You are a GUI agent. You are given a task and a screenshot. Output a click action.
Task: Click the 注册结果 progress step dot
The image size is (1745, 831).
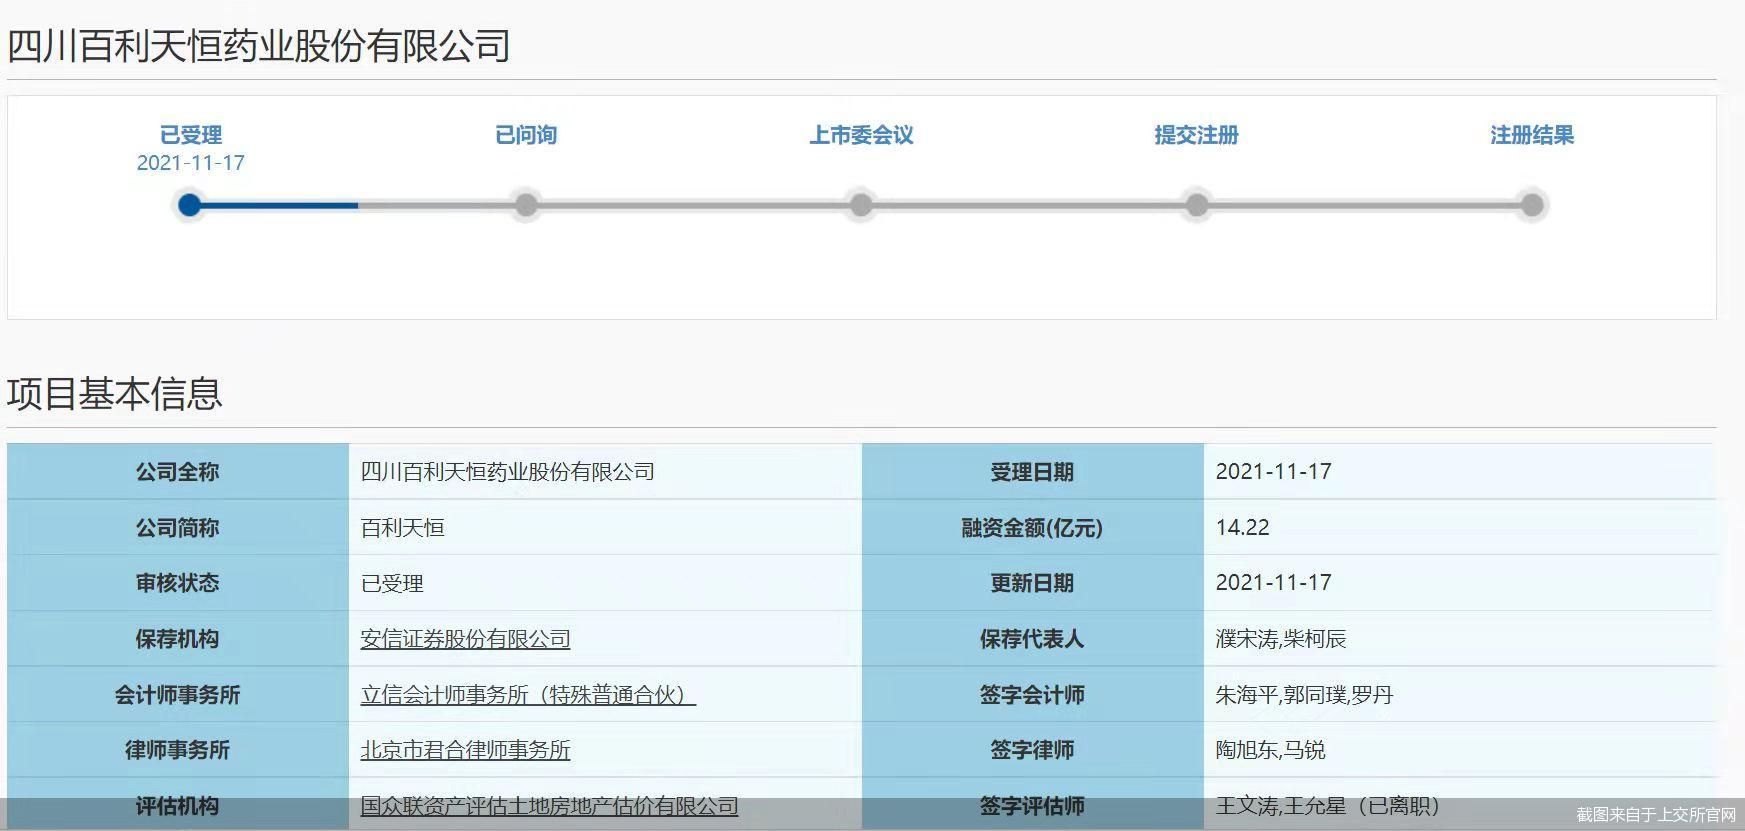tap(1532, 206)
